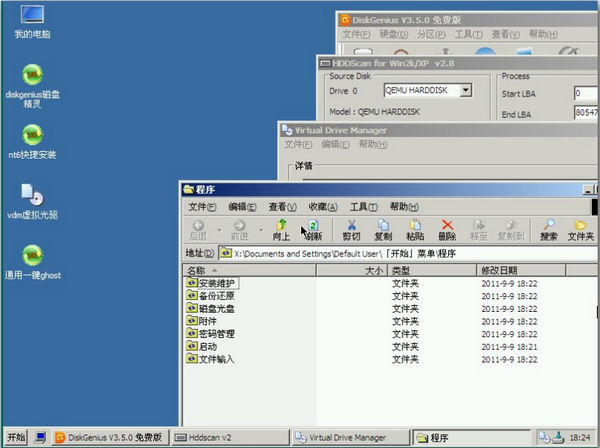Image resolution: width=600 pixels, height=448 pixels.
Task: Click the End LBA input field
Action: pyautogui.click(x=586, y=112)
